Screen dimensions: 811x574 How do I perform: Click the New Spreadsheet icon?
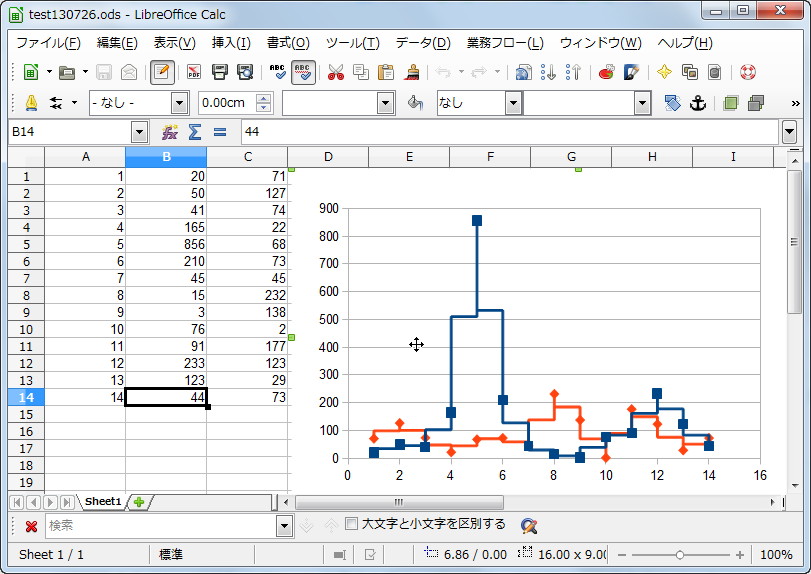(x=31, y=72)
